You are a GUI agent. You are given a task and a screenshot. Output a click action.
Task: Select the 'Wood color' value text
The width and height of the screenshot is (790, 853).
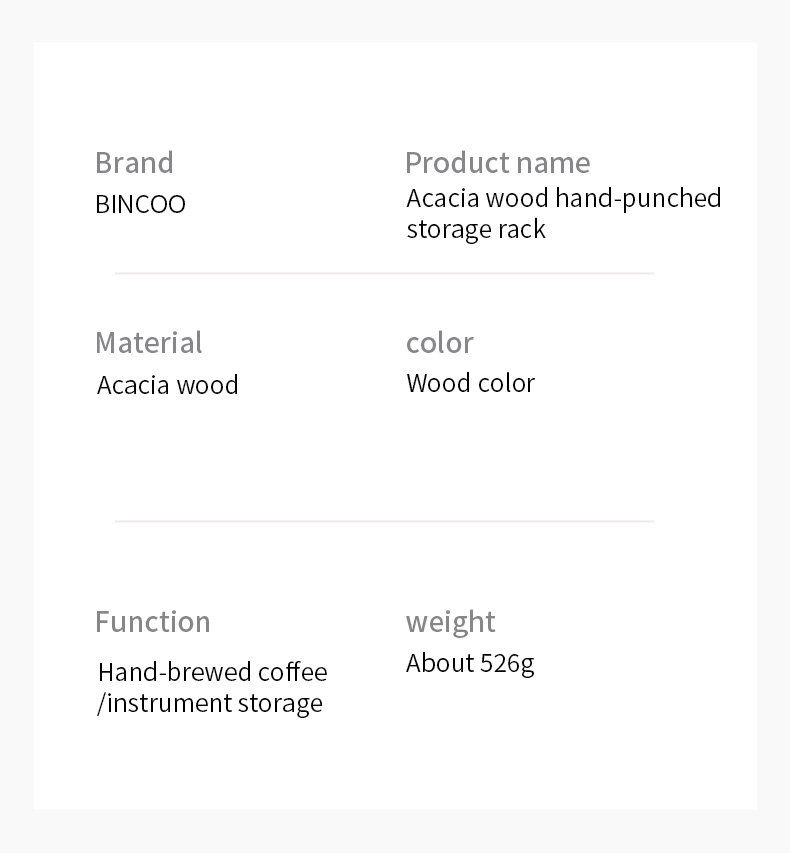[x=471, y=383]
